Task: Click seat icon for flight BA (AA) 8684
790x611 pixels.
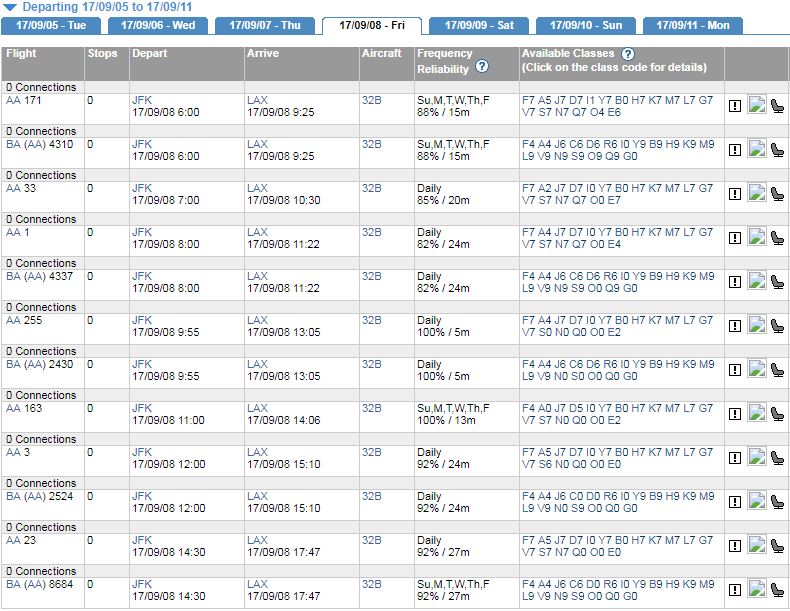Action: tap(777, 590)
